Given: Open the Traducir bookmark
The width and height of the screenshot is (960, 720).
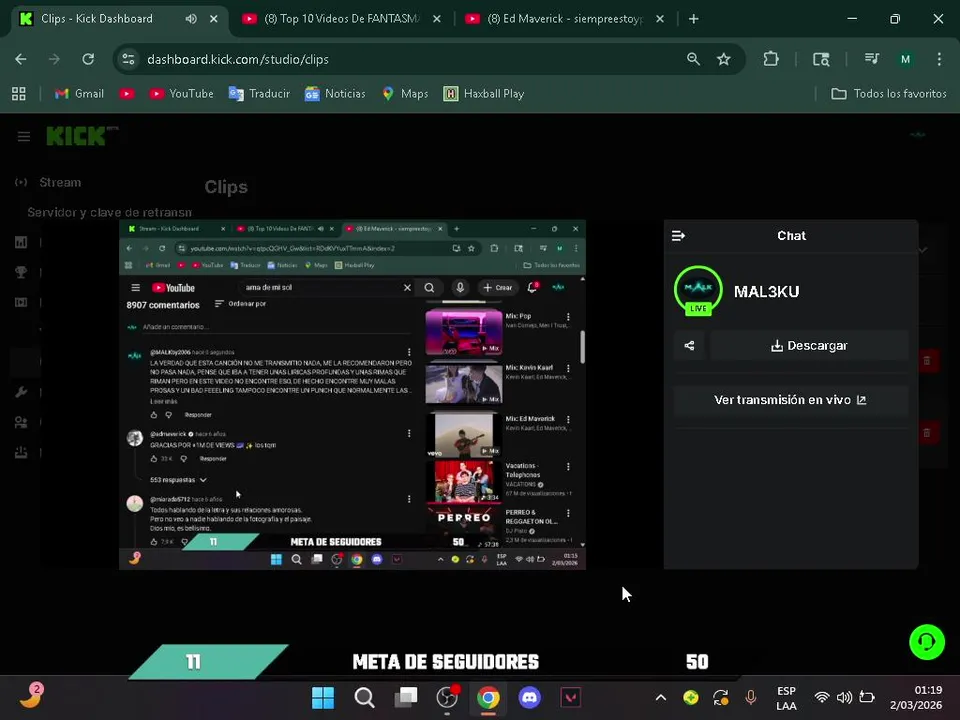Looking at the screenshot, I should [259, 94].
